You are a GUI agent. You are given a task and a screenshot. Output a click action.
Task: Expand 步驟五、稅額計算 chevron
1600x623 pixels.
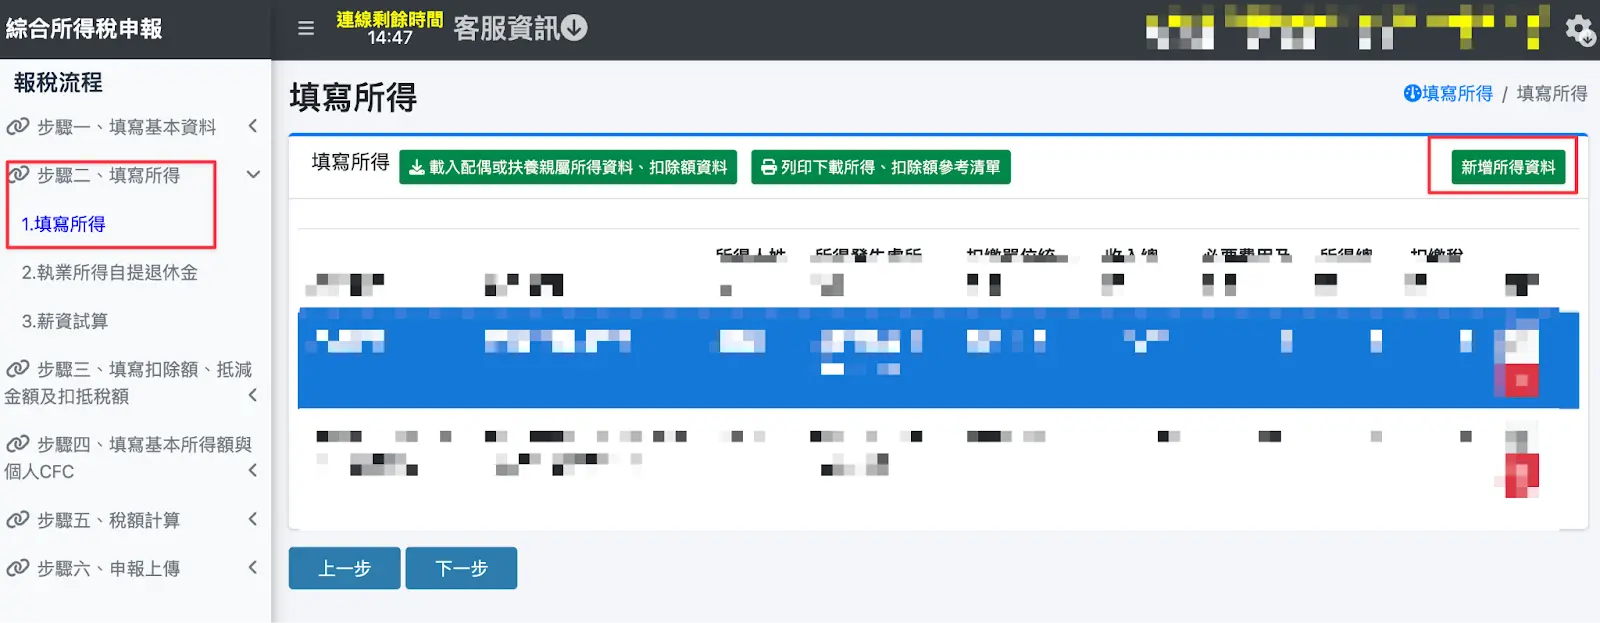253,519
